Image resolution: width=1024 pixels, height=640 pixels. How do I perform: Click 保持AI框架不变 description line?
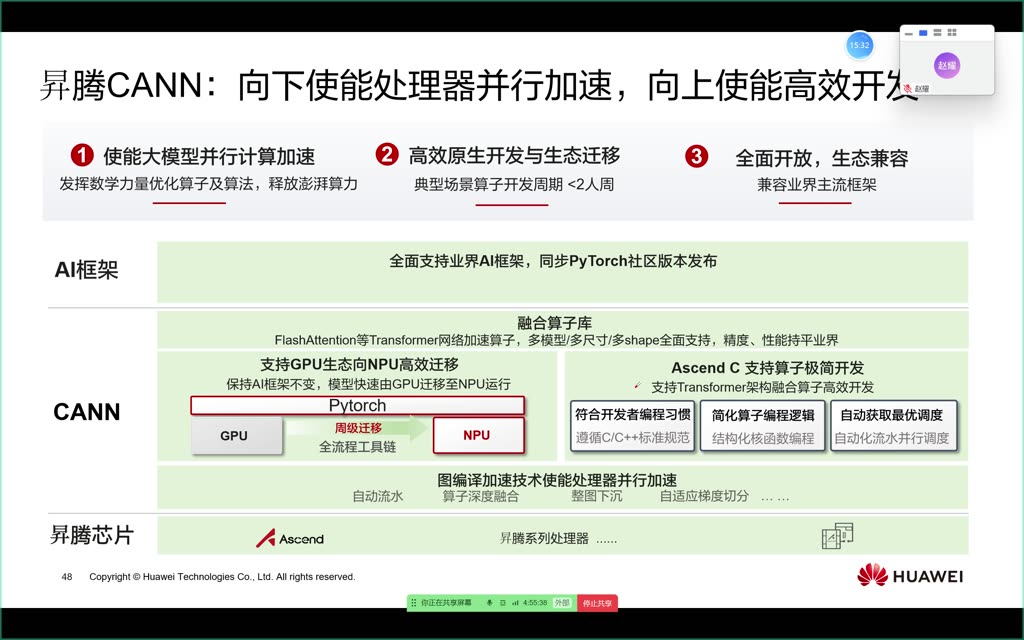368,384
